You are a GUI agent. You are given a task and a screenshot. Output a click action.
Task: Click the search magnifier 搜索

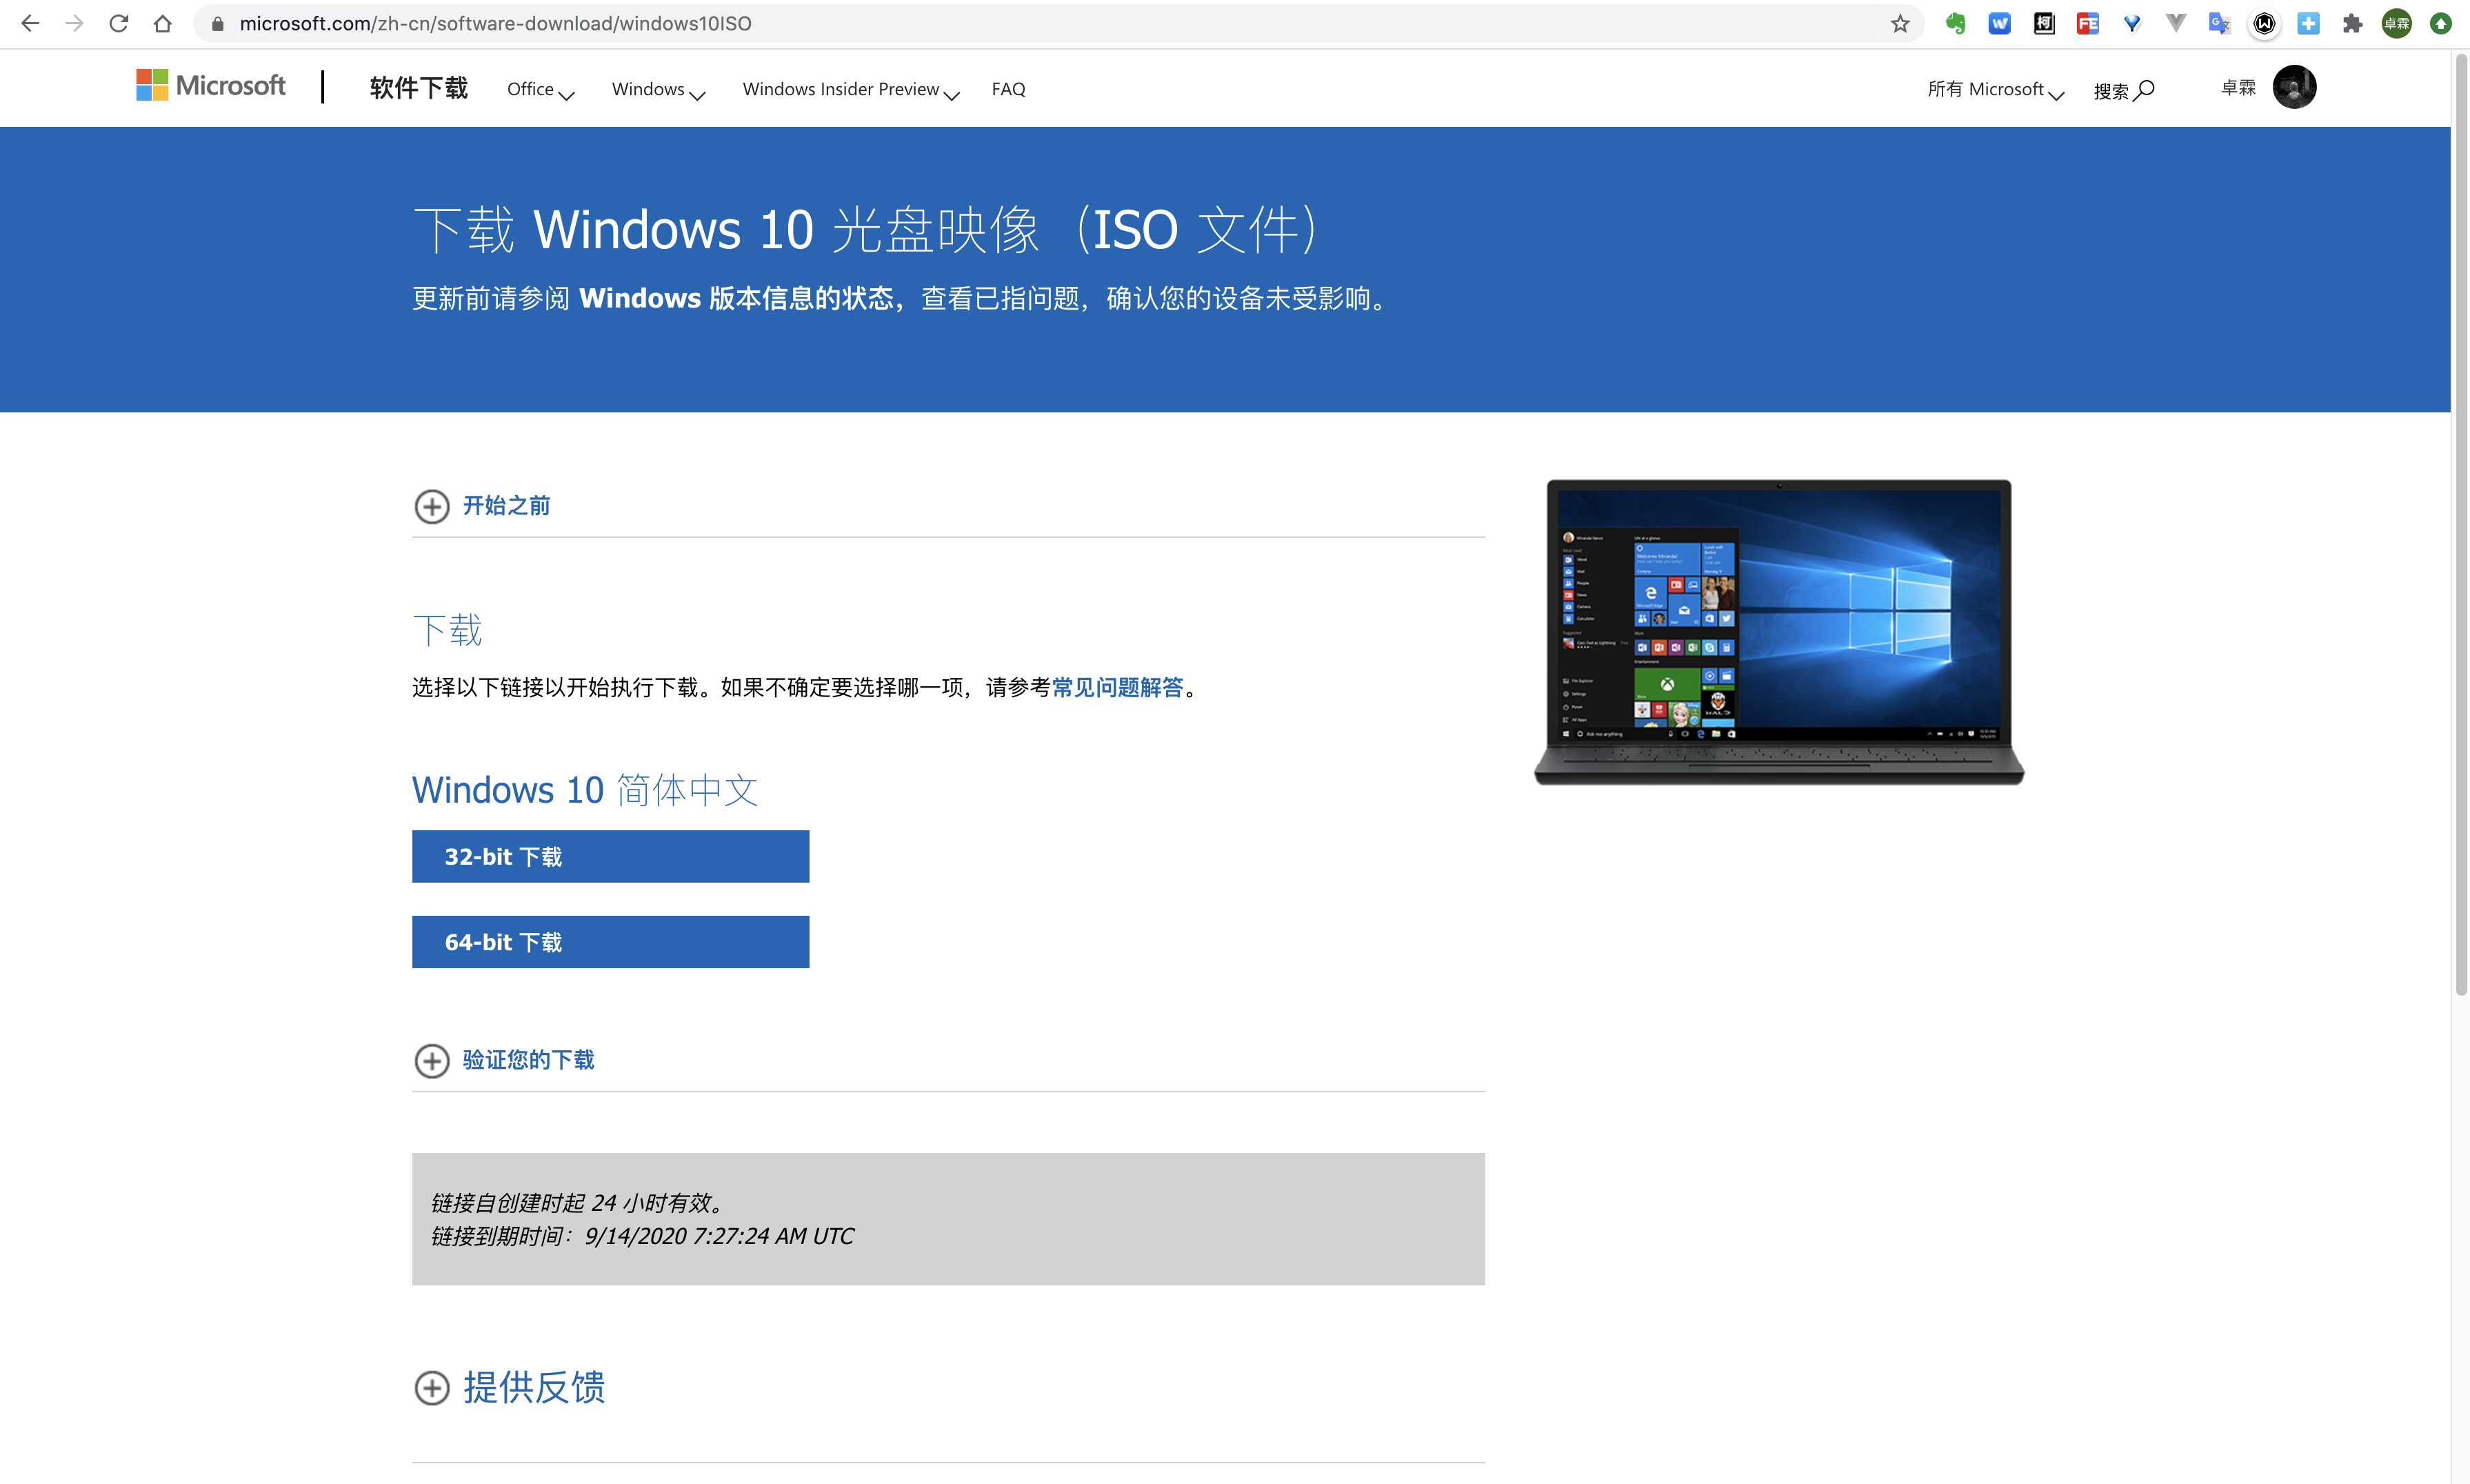(x=2124, y=90)
